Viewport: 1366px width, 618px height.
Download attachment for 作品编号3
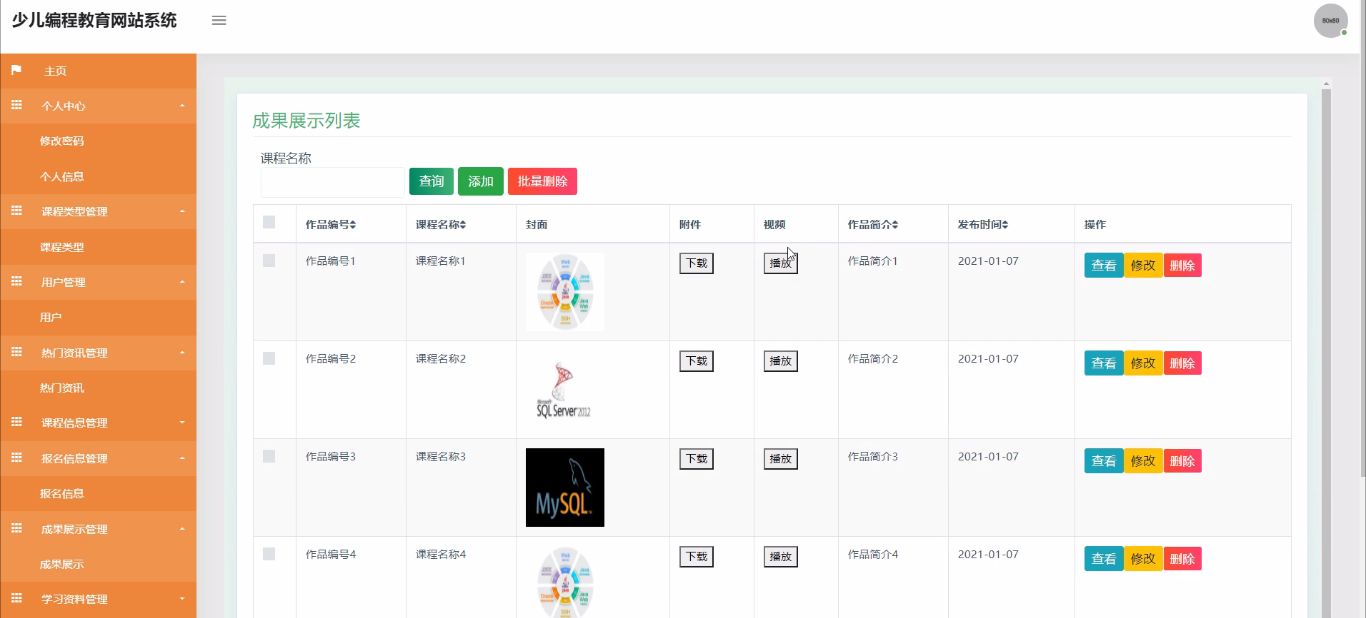coord(696,459)
